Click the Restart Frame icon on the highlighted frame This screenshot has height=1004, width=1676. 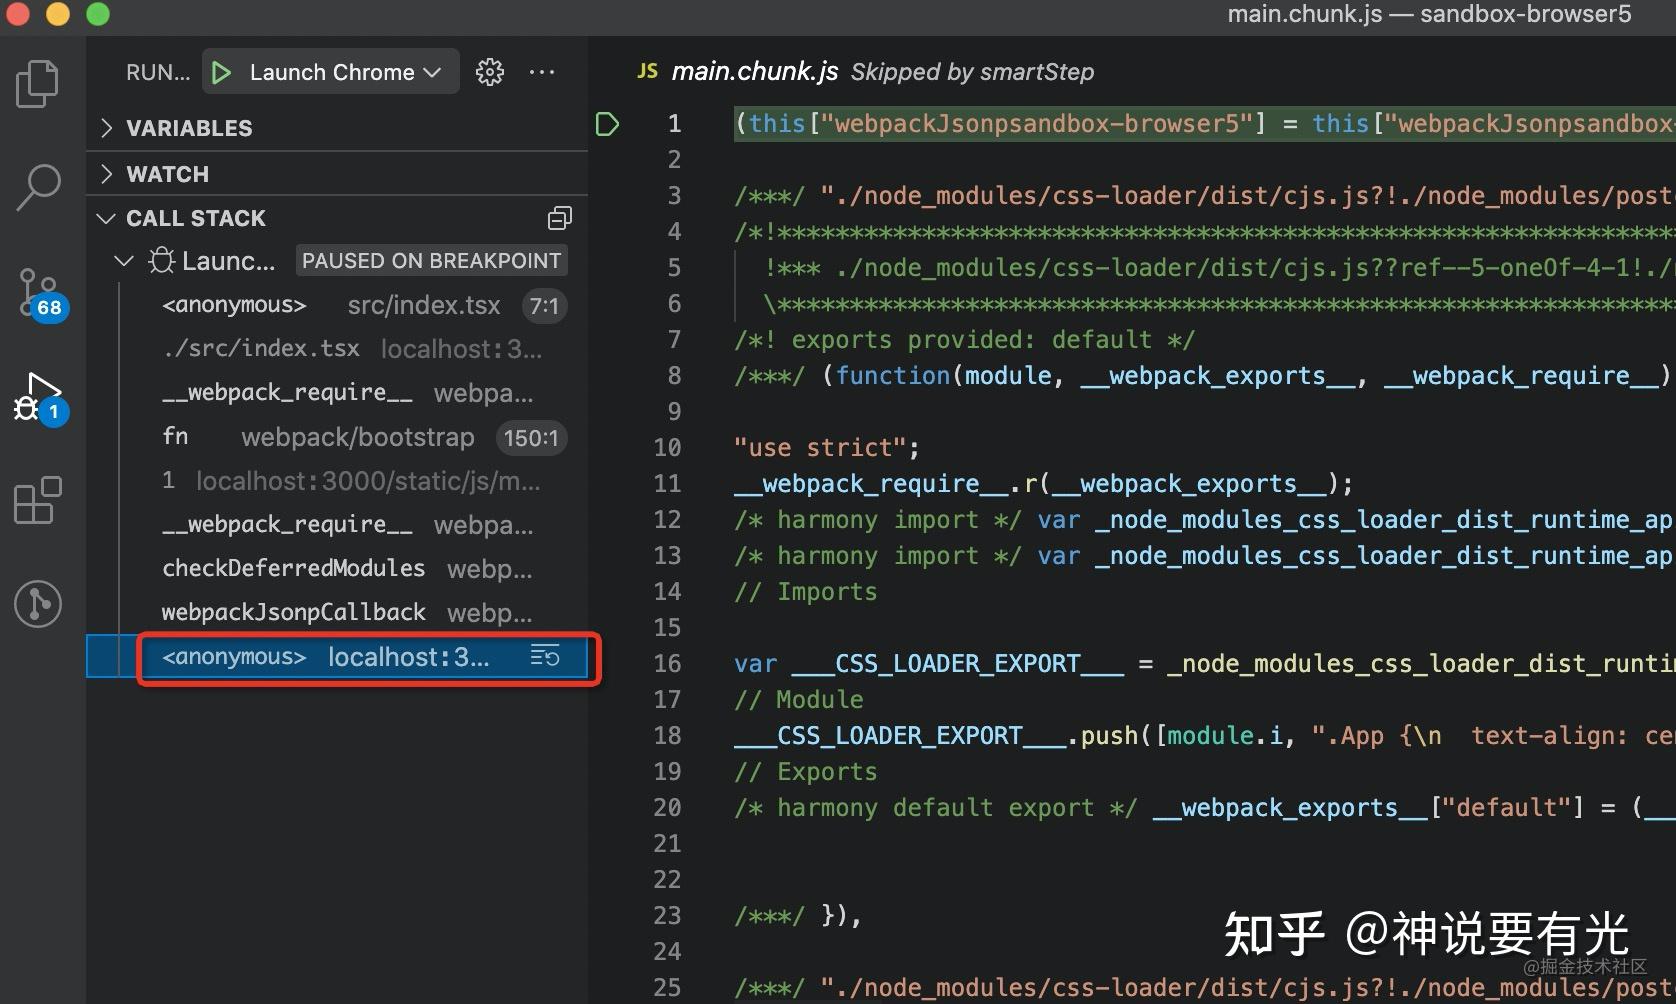click(x=545, y=656)
